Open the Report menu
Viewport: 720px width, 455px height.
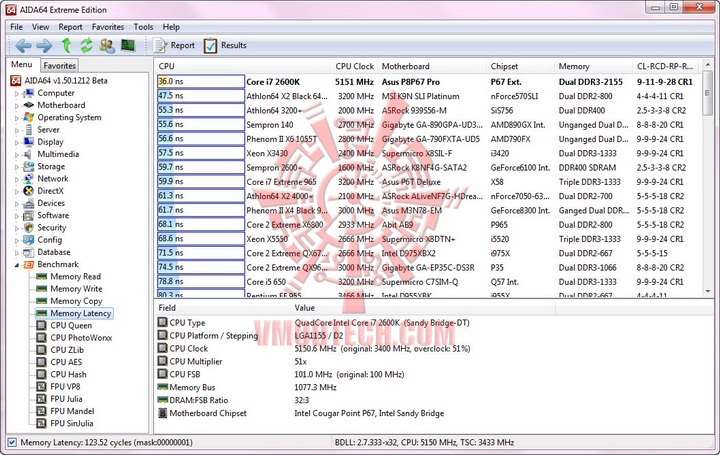[70, 27]
